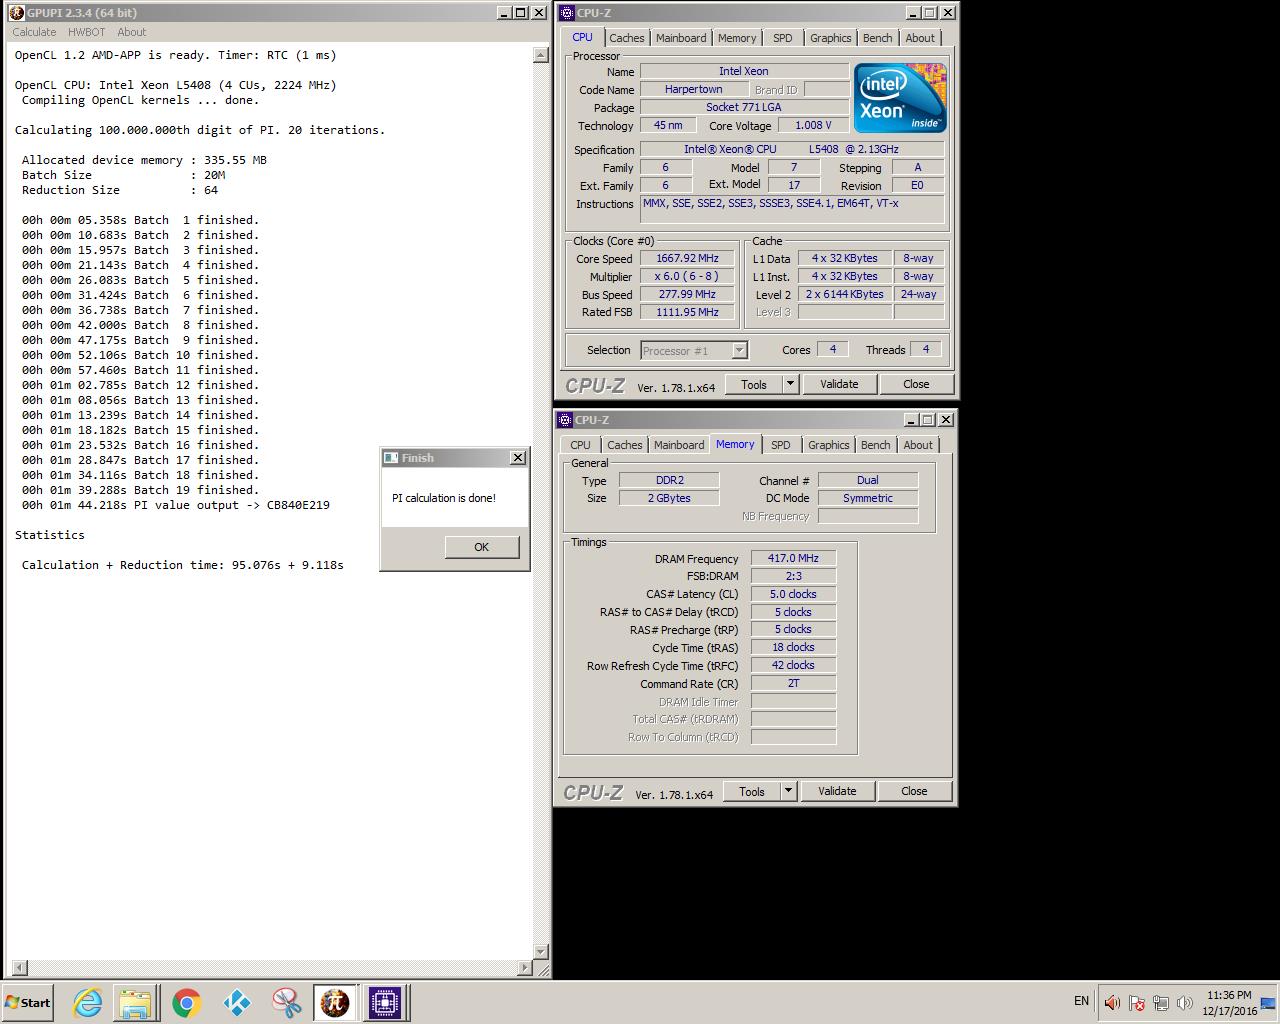1280x1024 pixels.
Task: Open the About menu in GPUPI
Action: point(131,32)
